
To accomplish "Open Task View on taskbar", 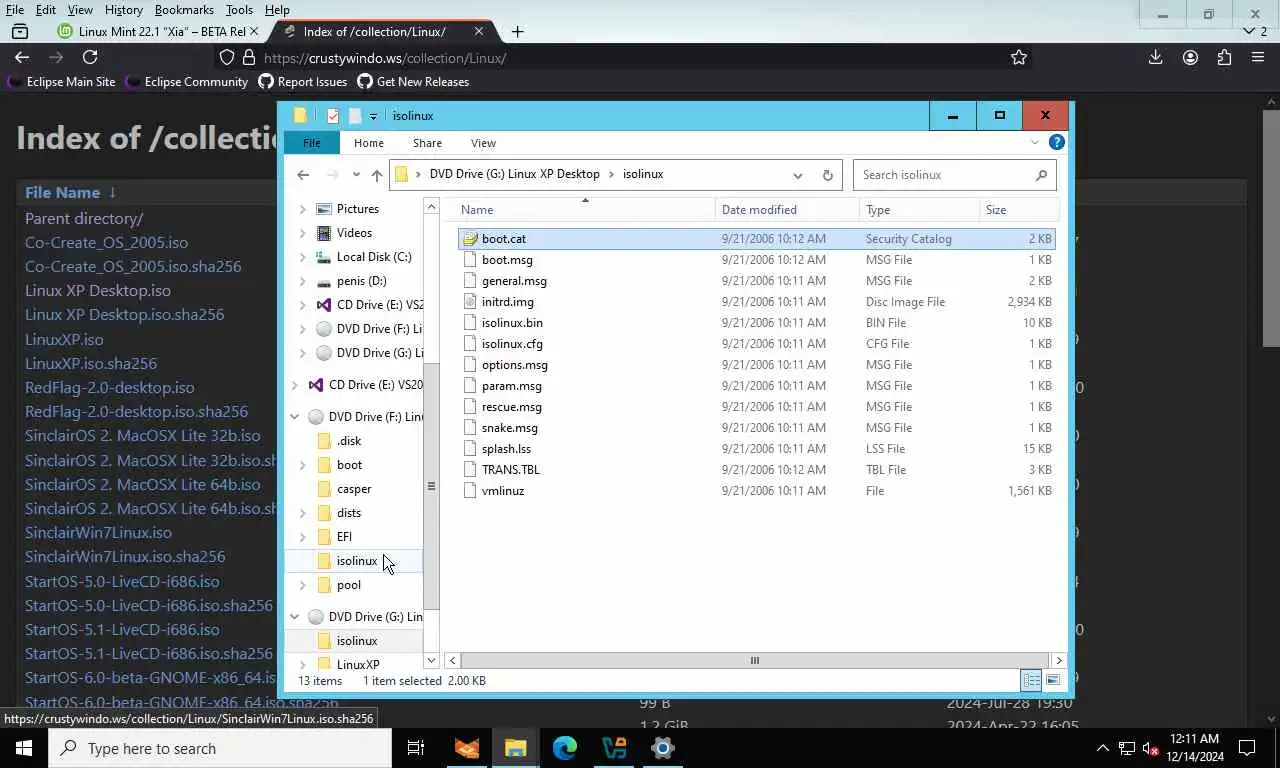I will tap(416, 748).
